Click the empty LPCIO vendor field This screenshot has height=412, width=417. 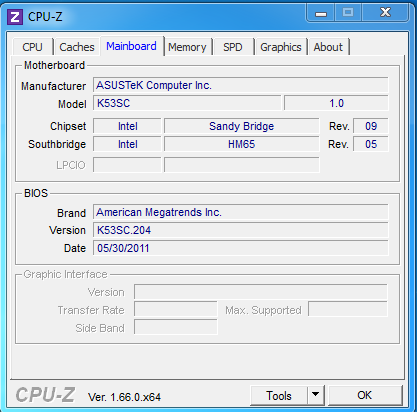pyautogui.click(x=127, y=165)
